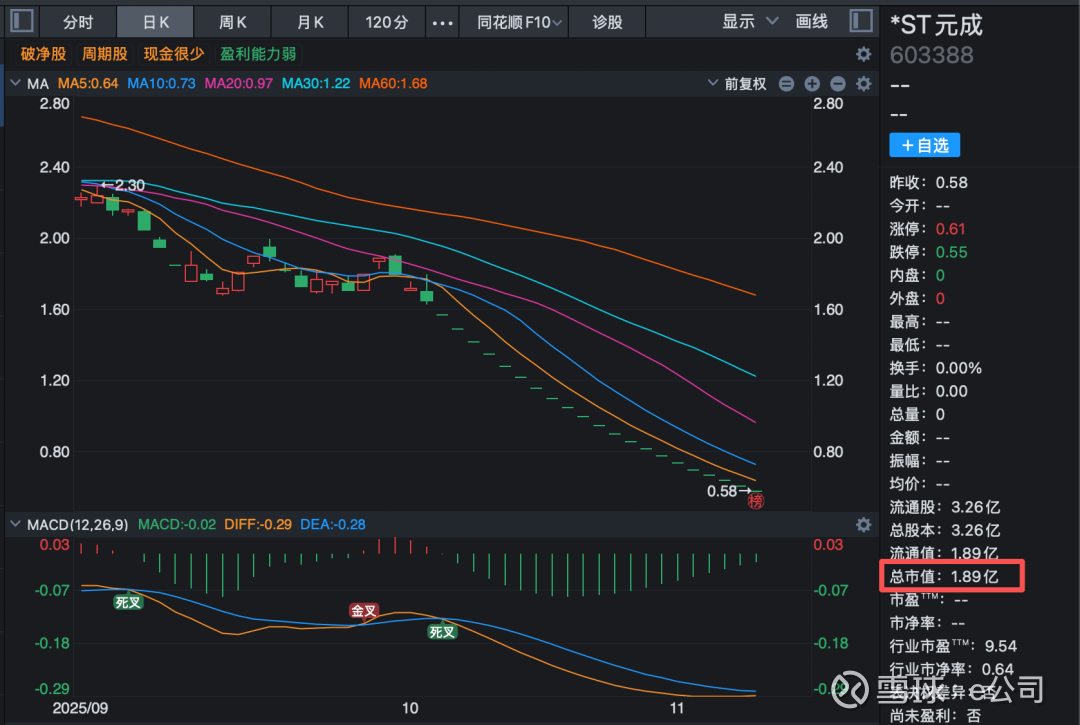
Task: Toggle the right sidebar panel icon
Action: (859, 21)
